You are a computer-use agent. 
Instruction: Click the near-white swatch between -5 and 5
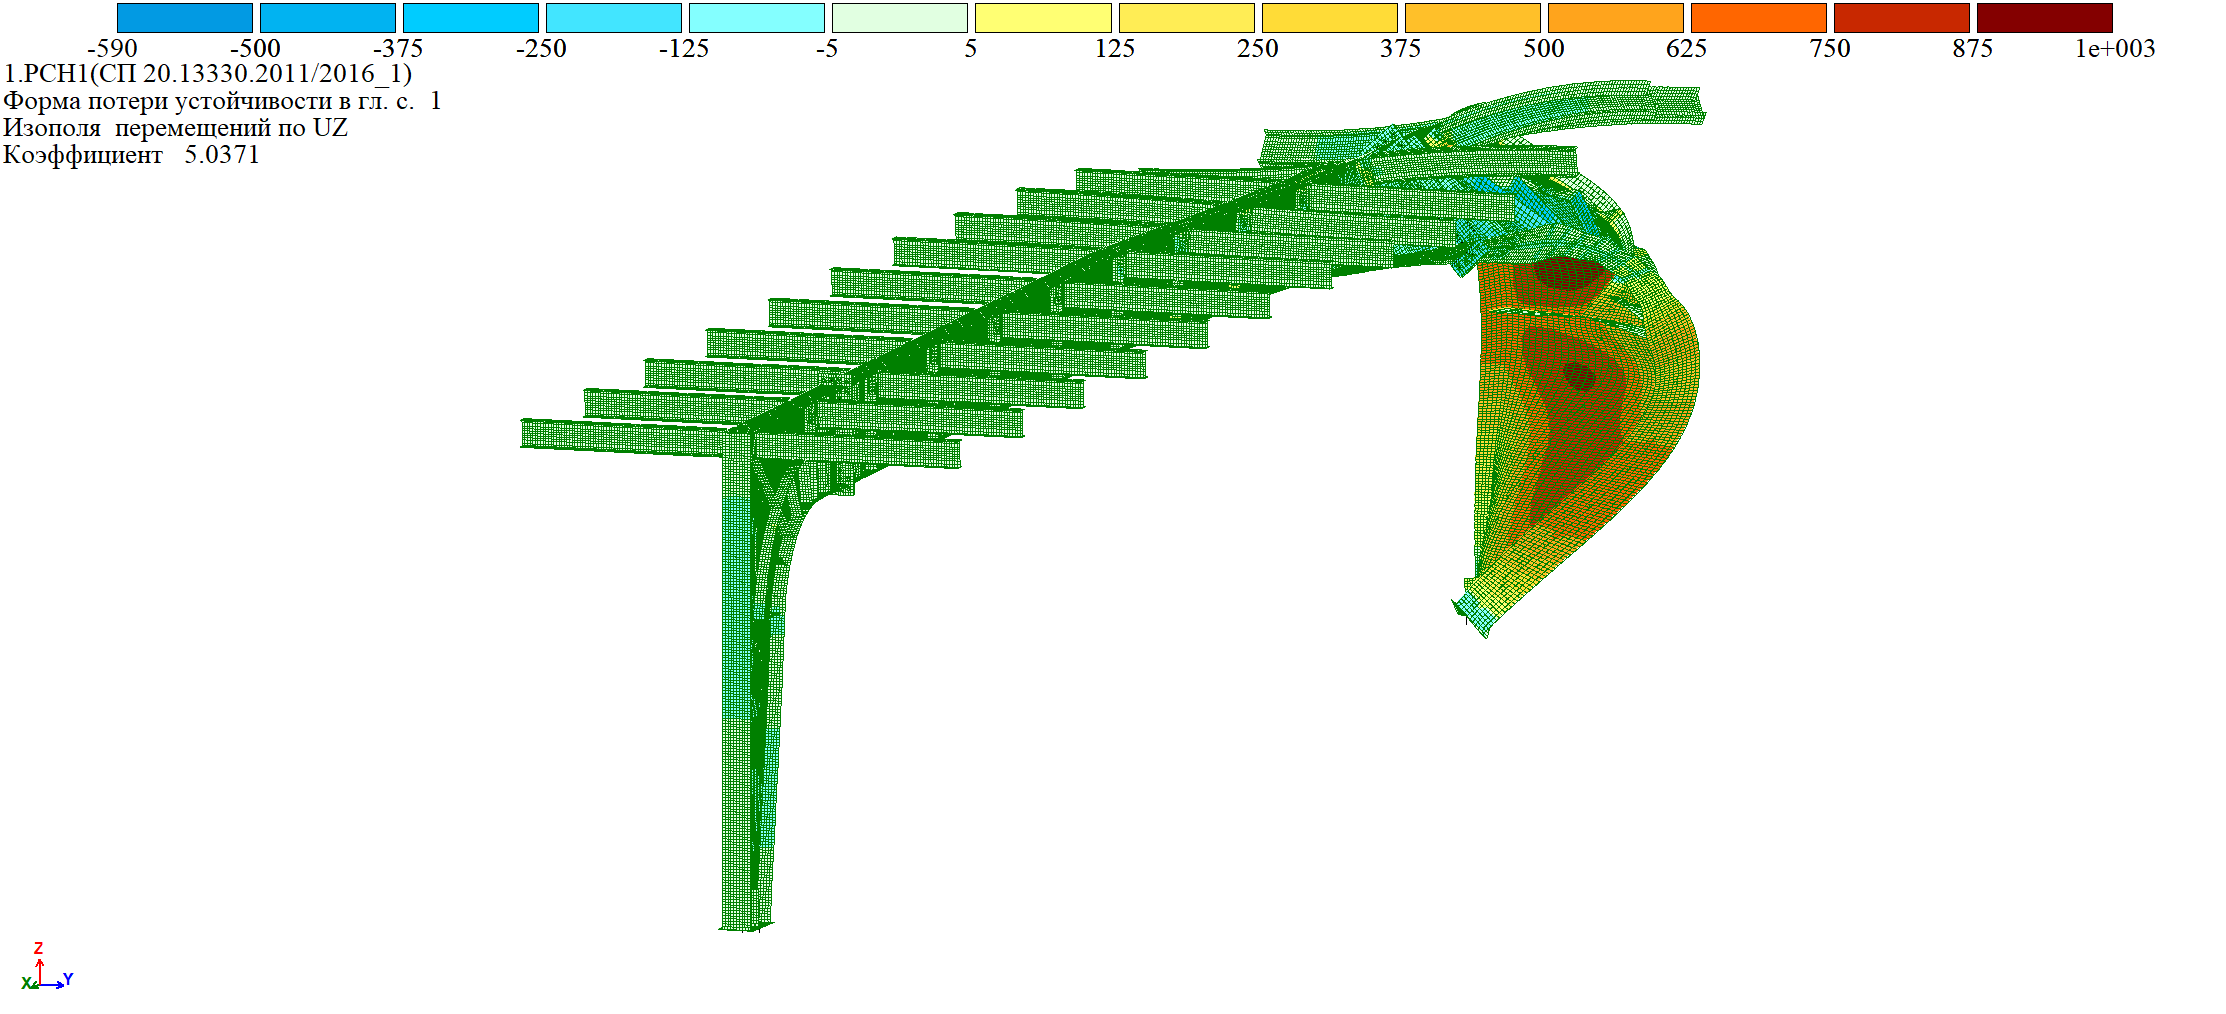[900, 18]
